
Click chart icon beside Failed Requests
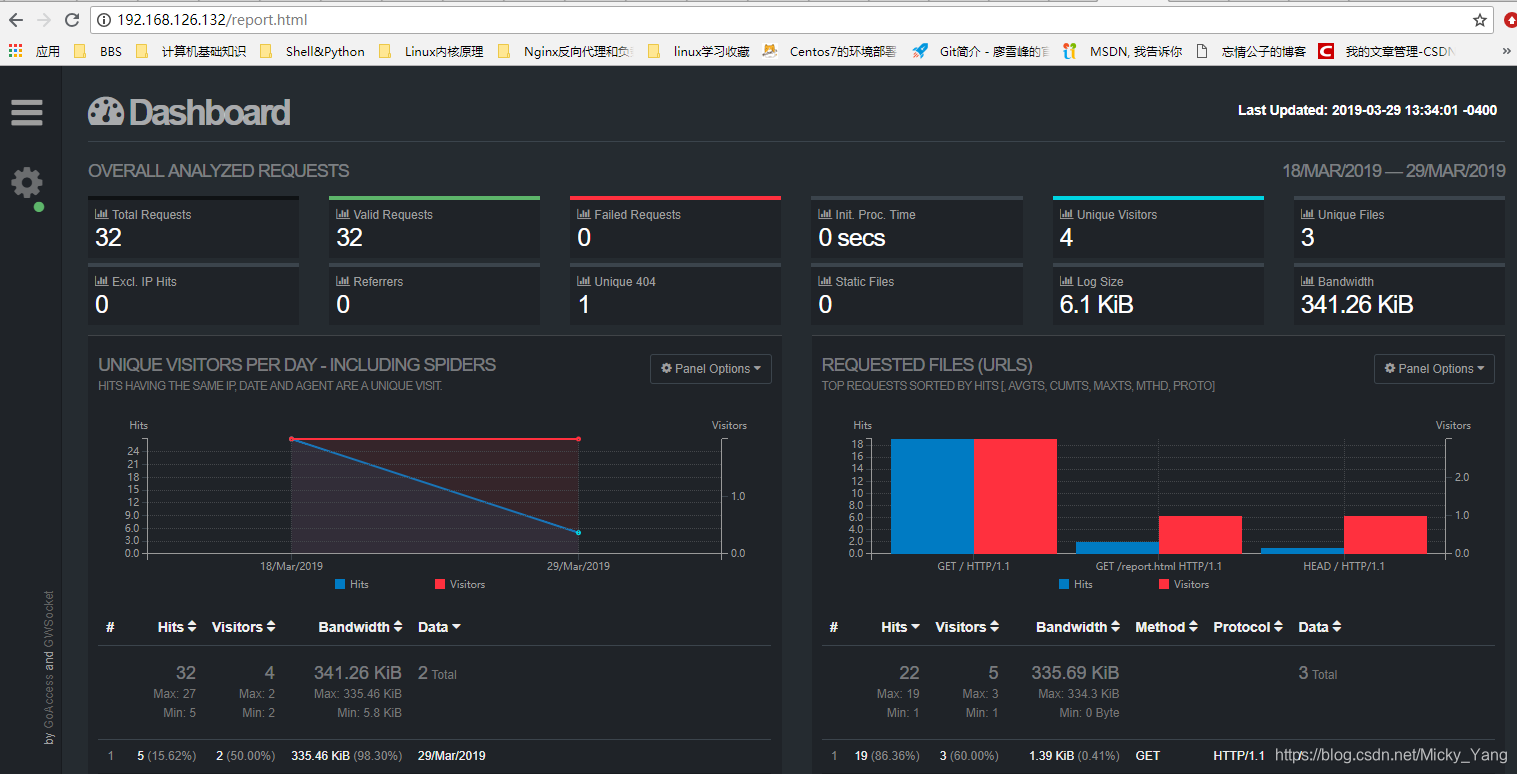pyautogui.click(x=584, y=214)
